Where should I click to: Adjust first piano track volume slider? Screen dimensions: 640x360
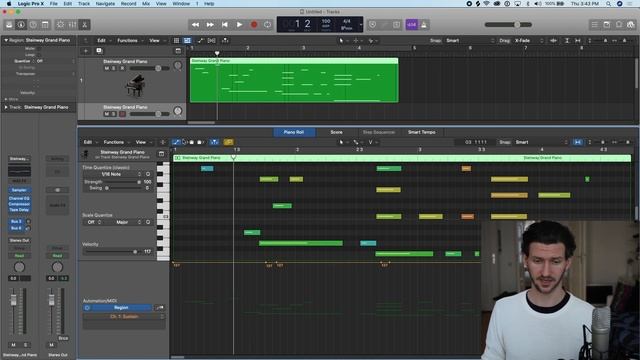[149, 68]
